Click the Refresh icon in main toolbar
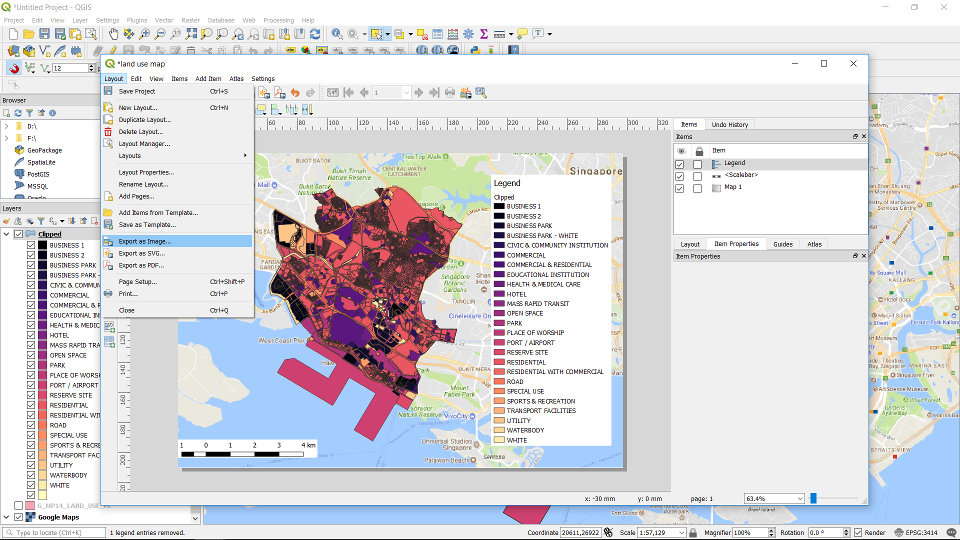Image resolution: width=960 pixels, height=540 pixels. (315, 34)
